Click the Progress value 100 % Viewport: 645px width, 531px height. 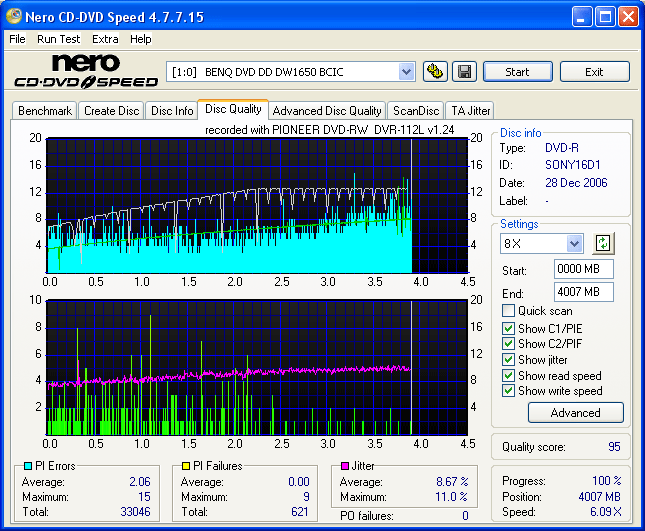607,480
